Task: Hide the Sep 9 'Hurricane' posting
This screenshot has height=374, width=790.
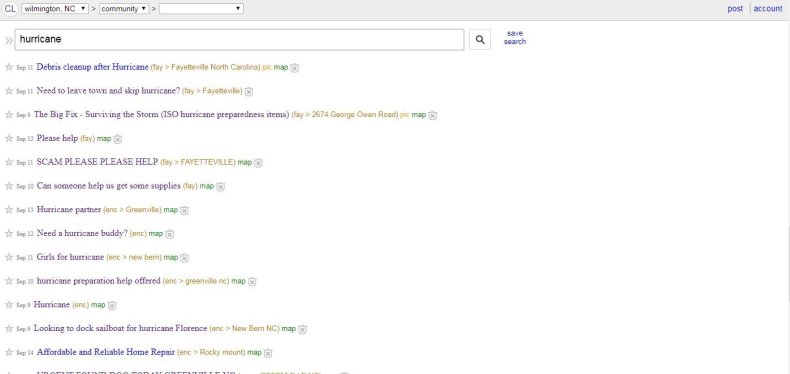Action: point(112,305)
